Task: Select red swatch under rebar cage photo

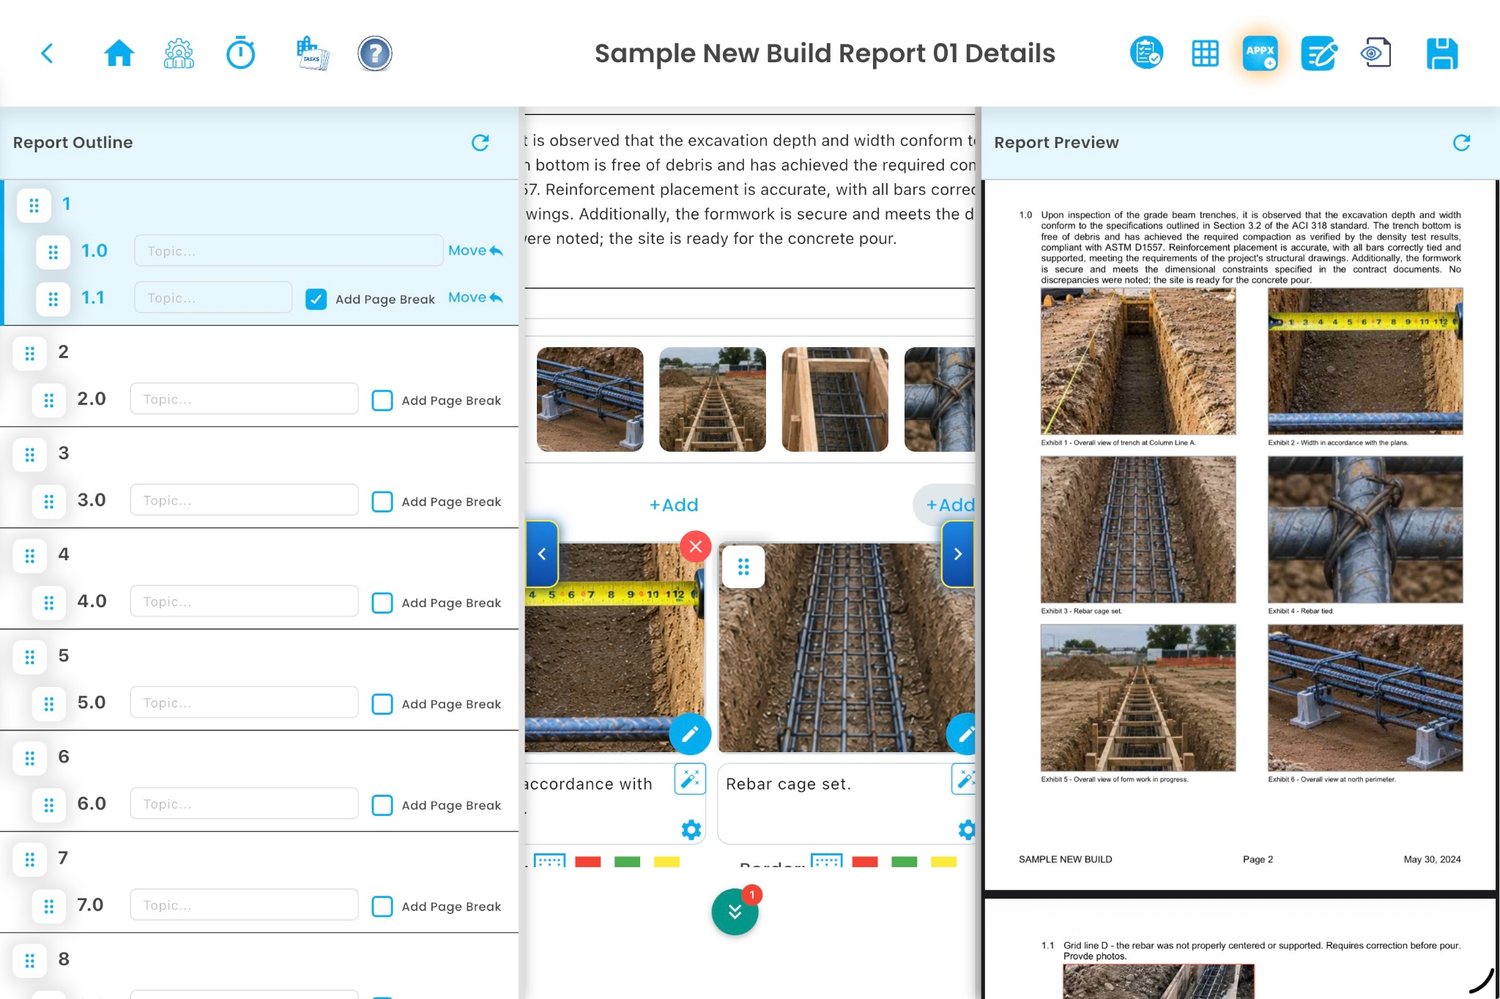Action: [865, 861]
